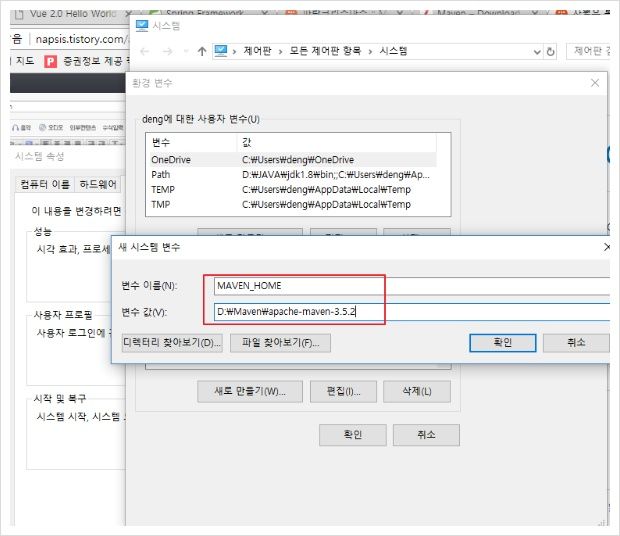Click 파일 찾아보기(F) browse file button

[x=280, y=343]
